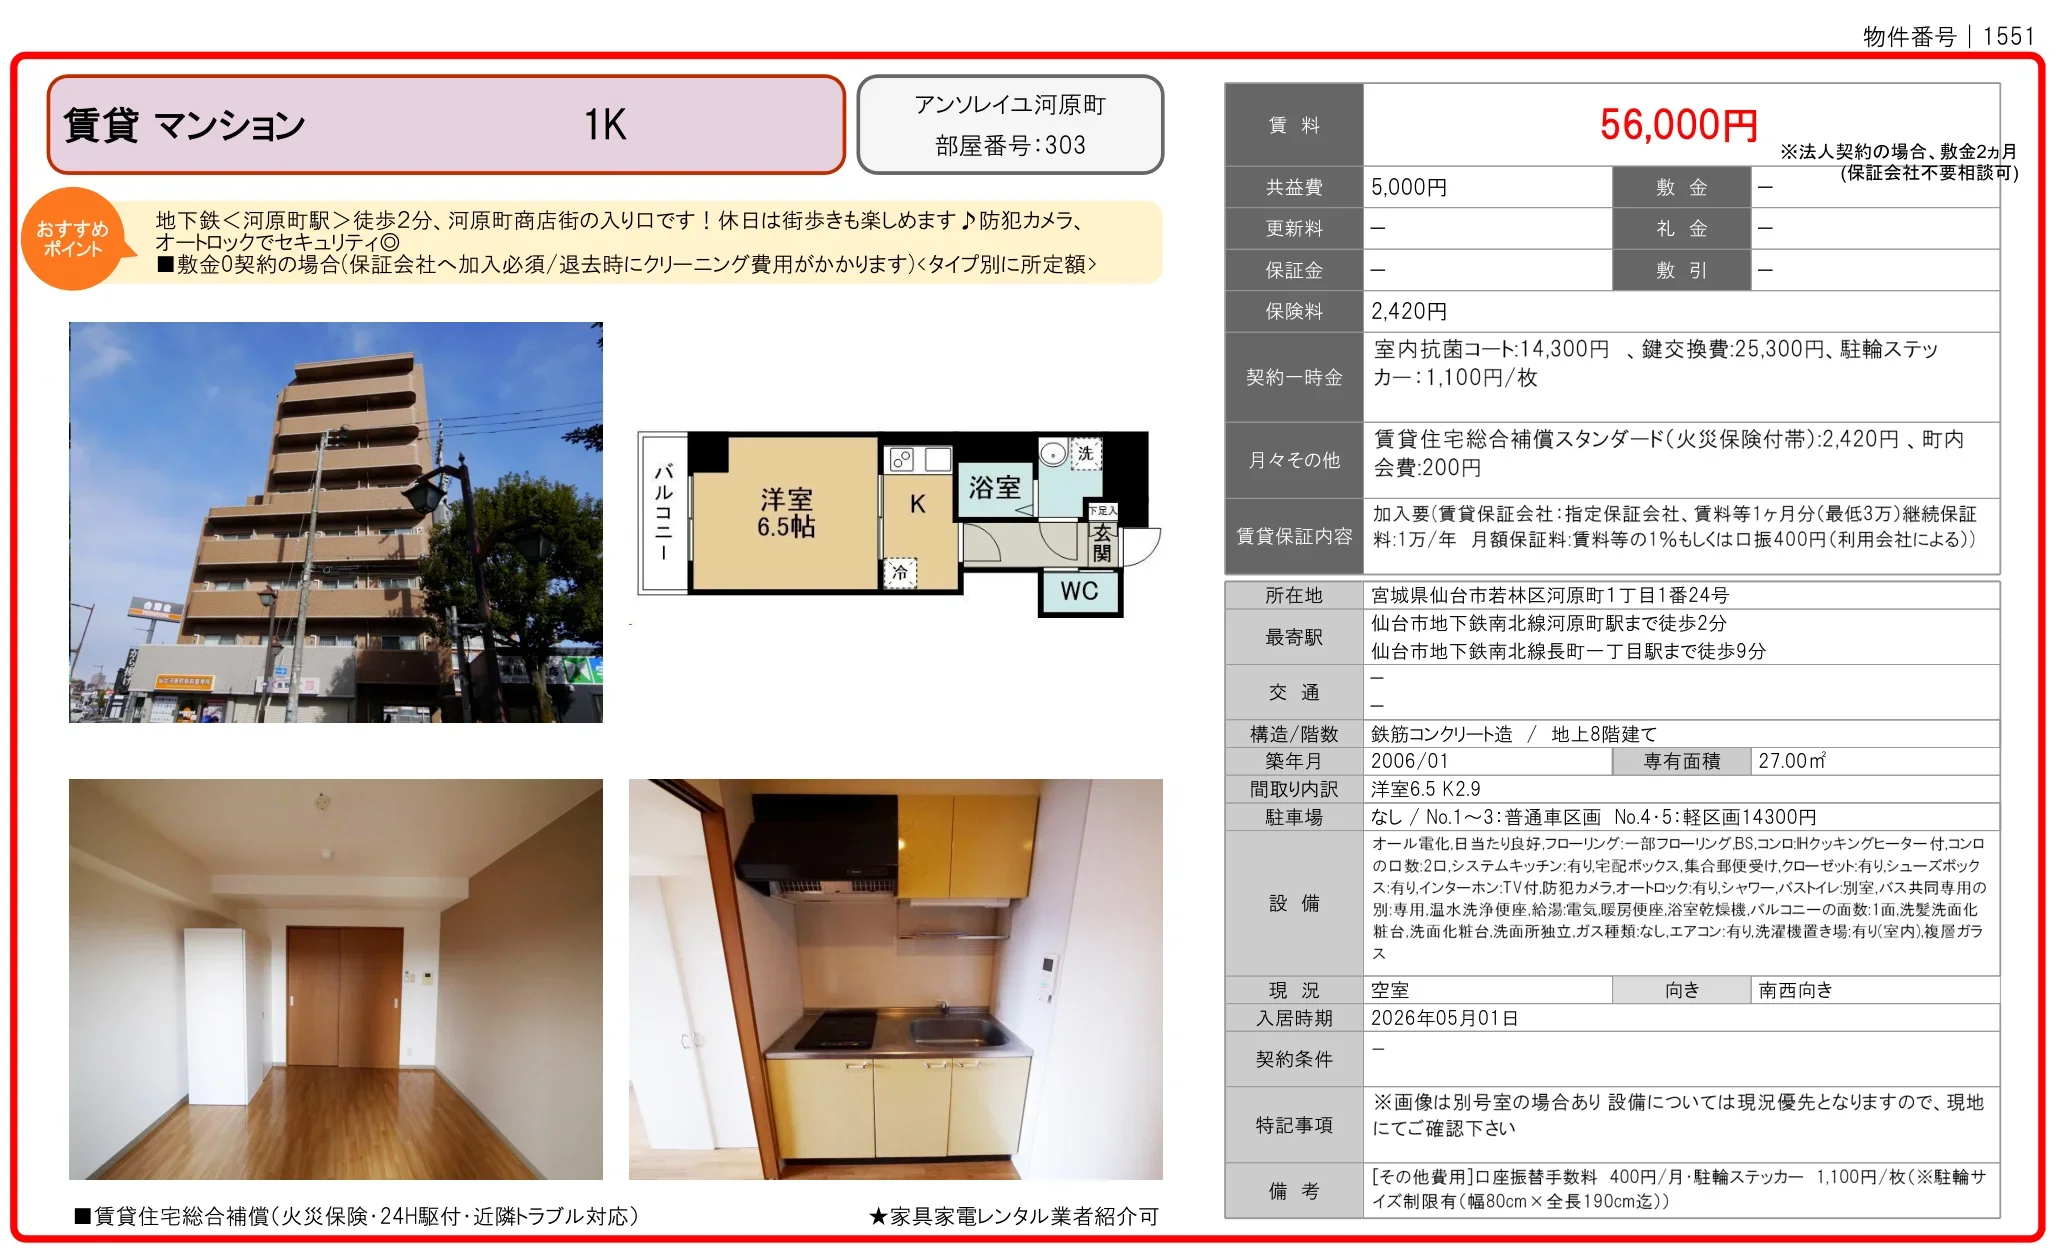The image size is (2056, 1252).
Task: Click the 共益費 label cell
Action: point(1294,187)
